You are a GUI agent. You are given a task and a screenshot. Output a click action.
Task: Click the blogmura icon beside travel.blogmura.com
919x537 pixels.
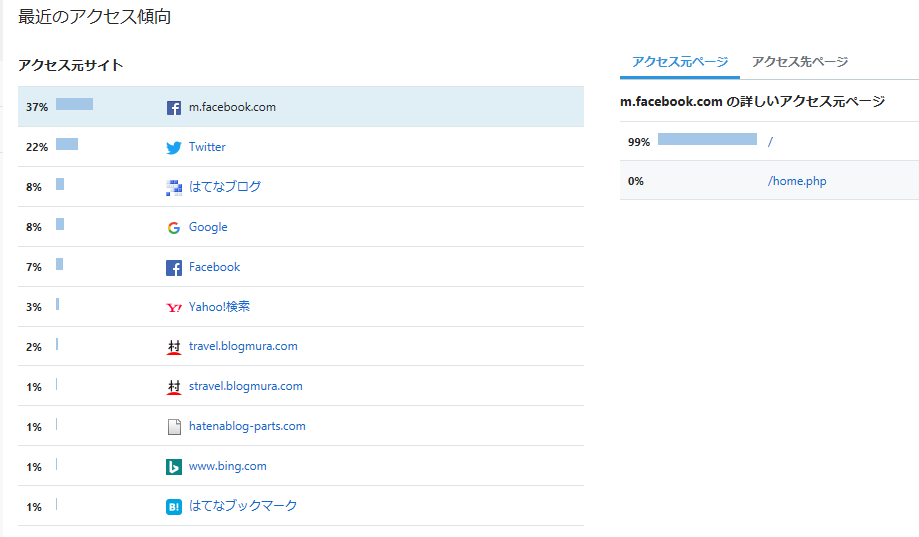tap(173, 347)
